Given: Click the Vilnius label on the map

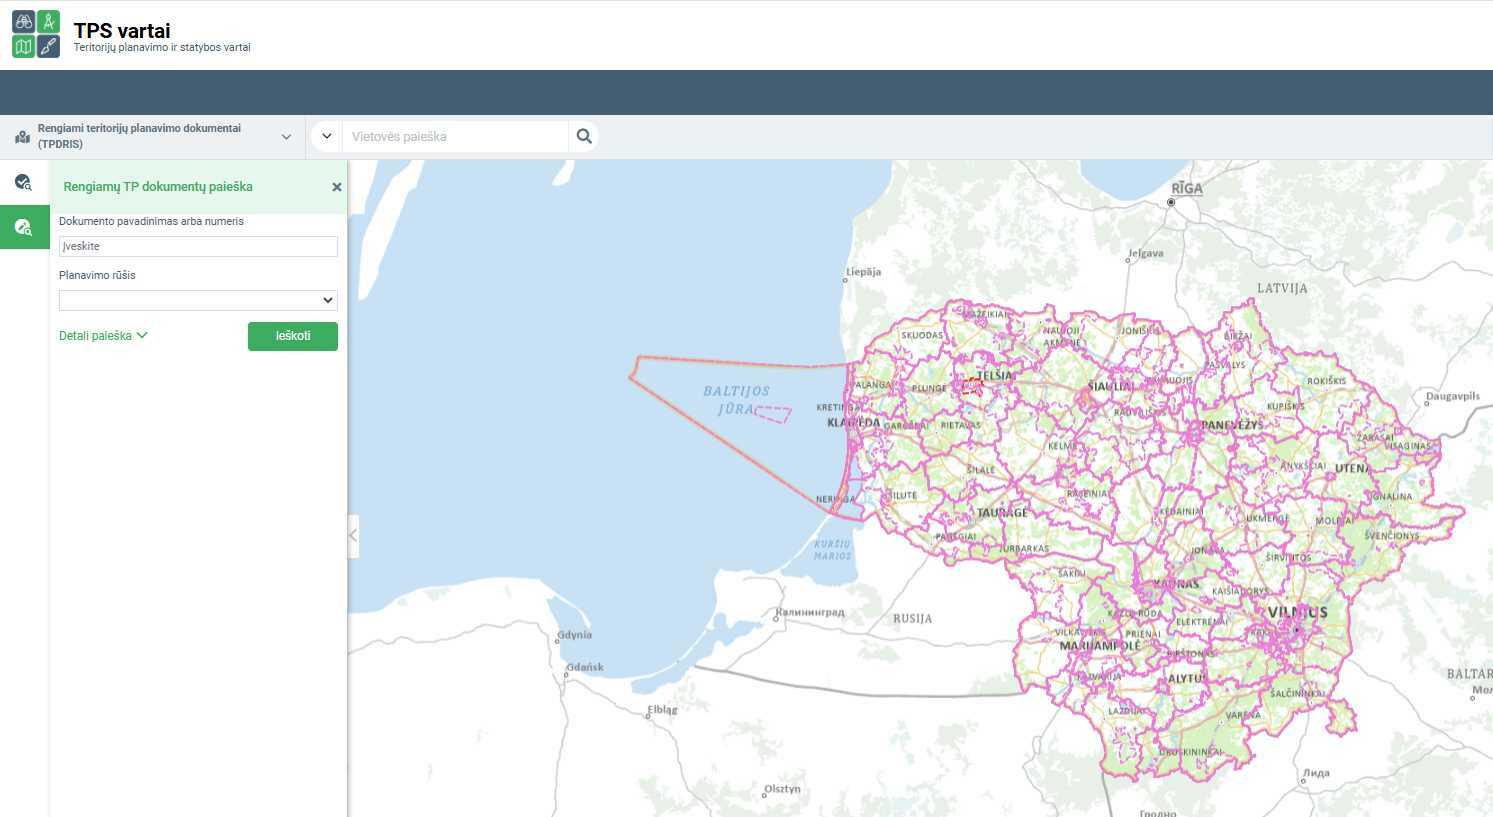Looking at the screenshot, I should 1297,612.
